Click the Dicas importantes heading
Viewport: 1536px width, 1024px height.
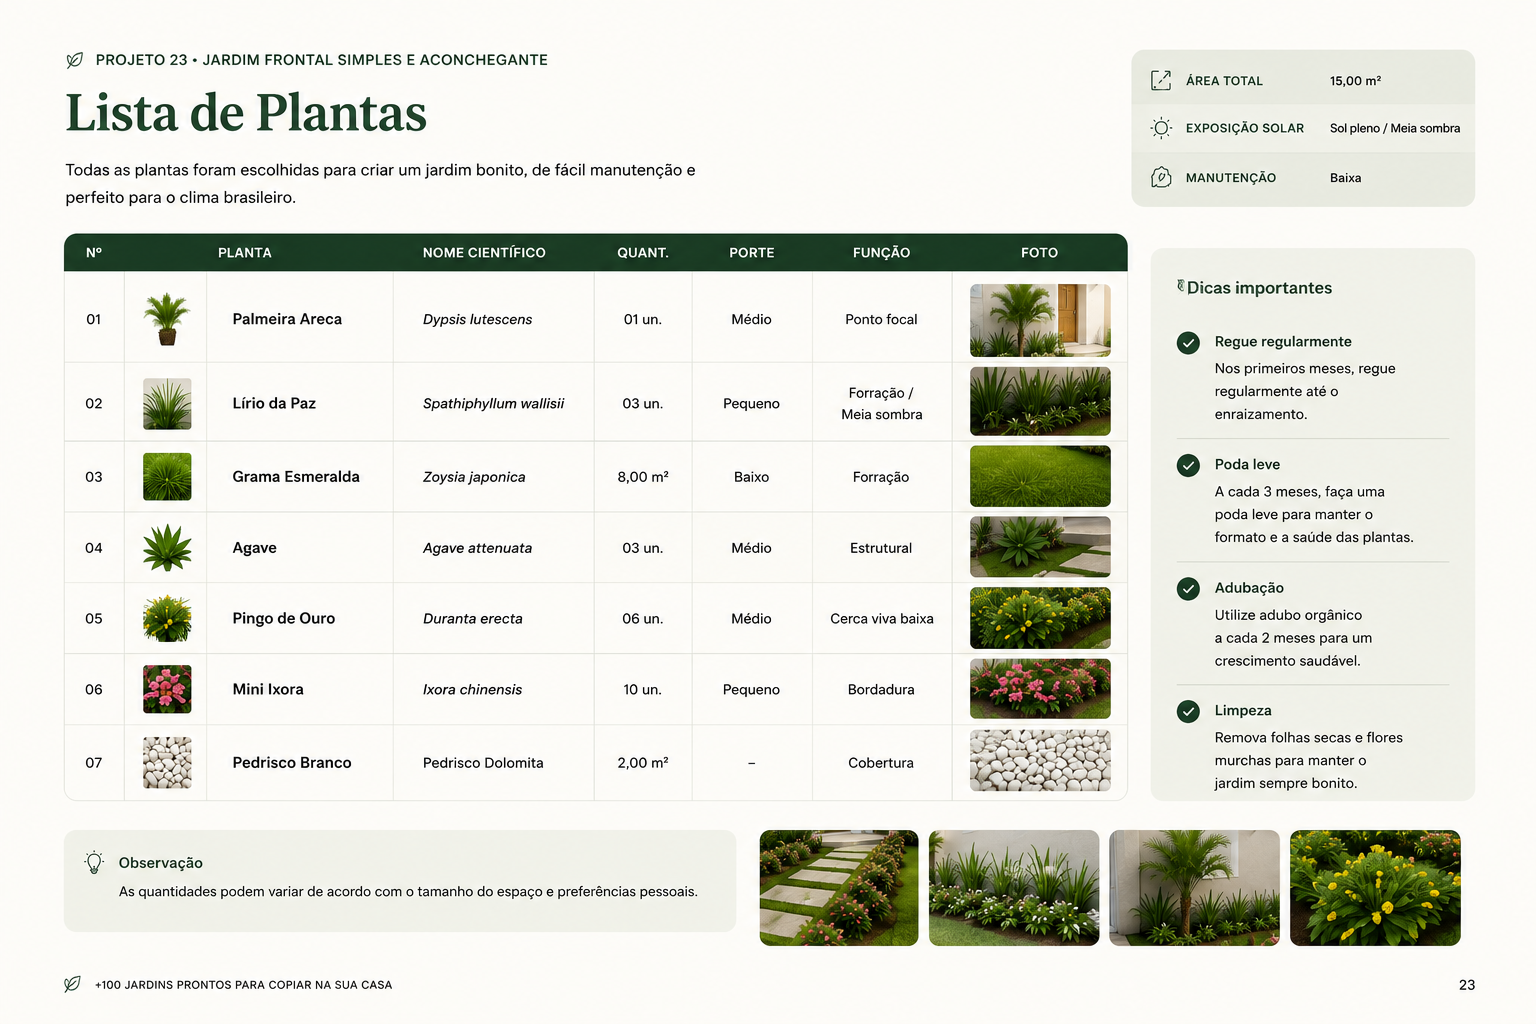[1259, 288]
